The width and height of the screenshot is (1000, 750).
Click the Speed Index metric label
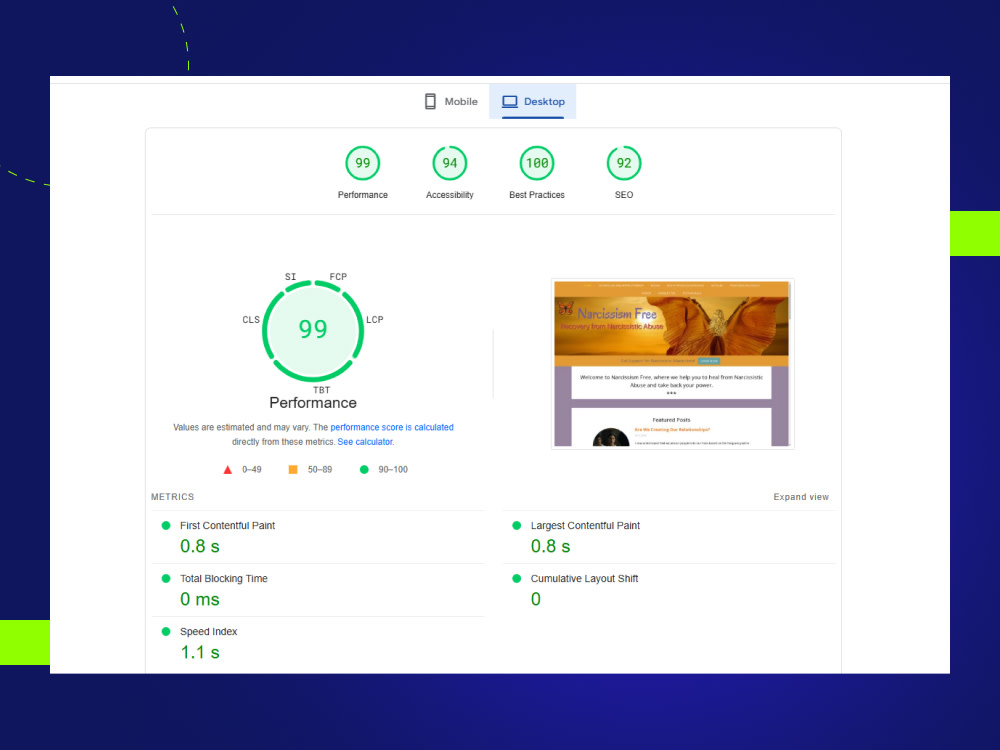pyautogui.click(x=208, y=631)
